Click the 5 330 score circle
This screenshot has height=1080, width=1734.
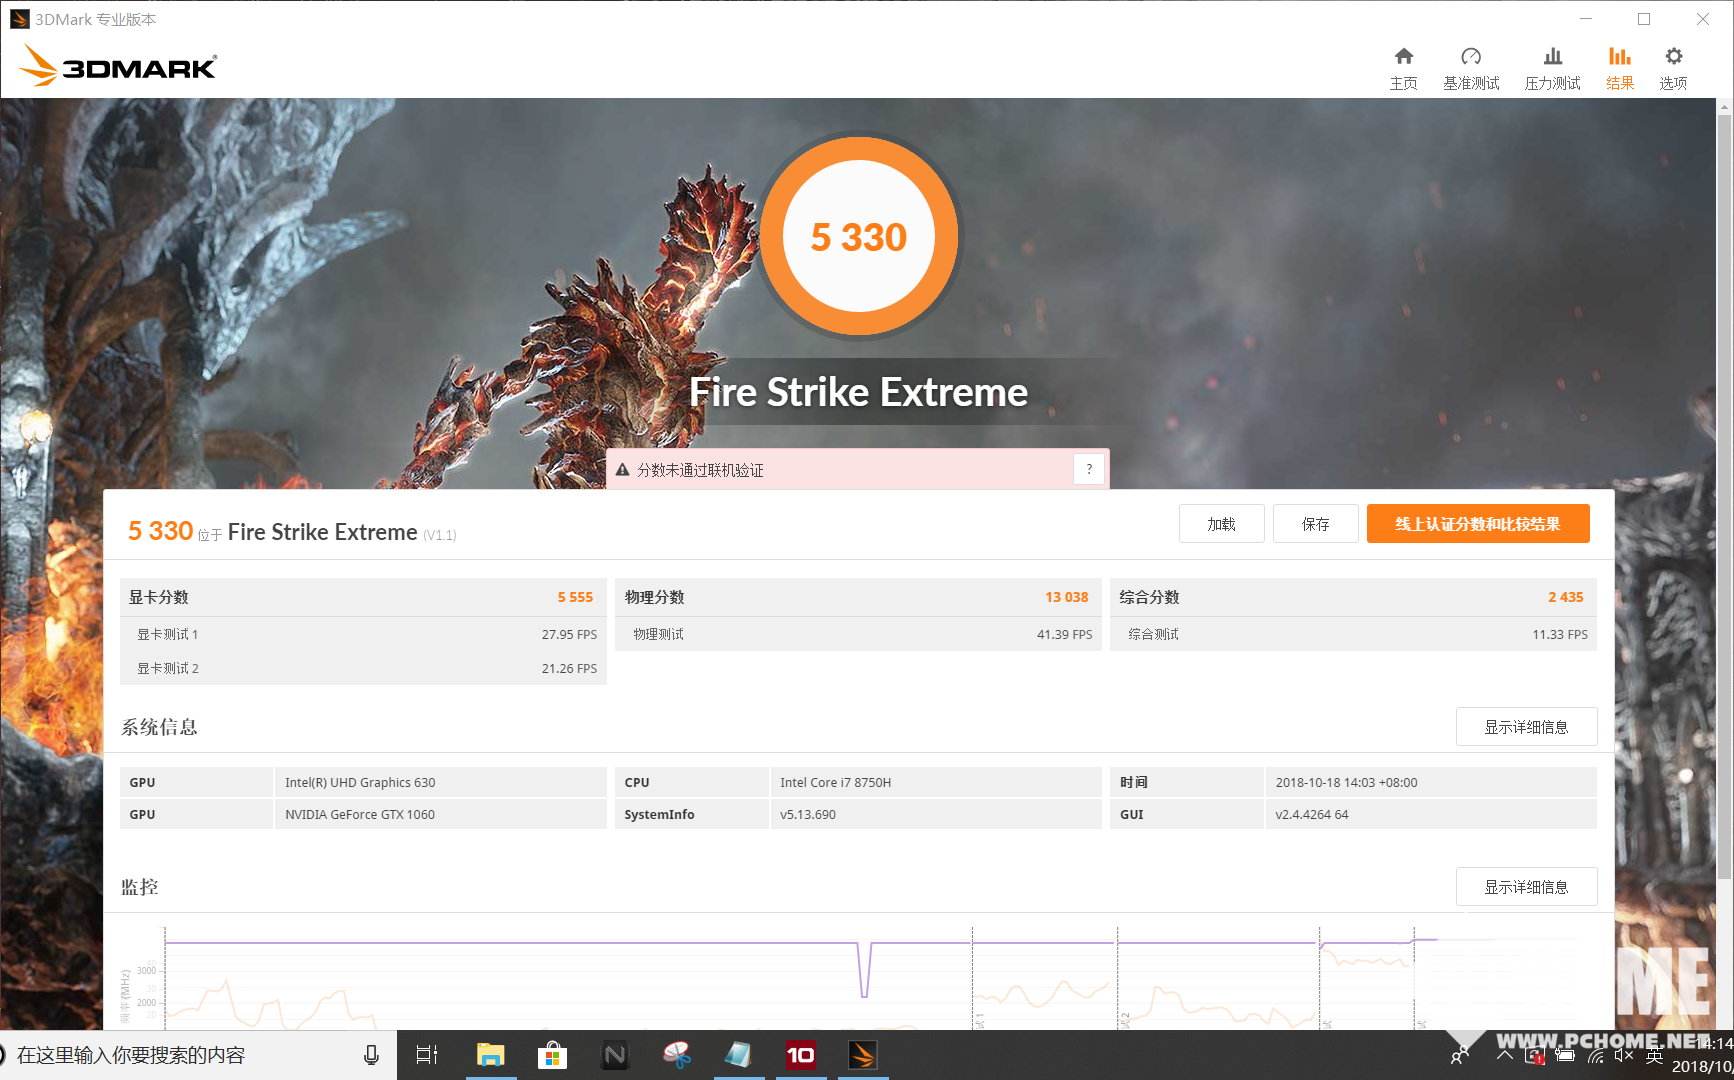[858, 237]
